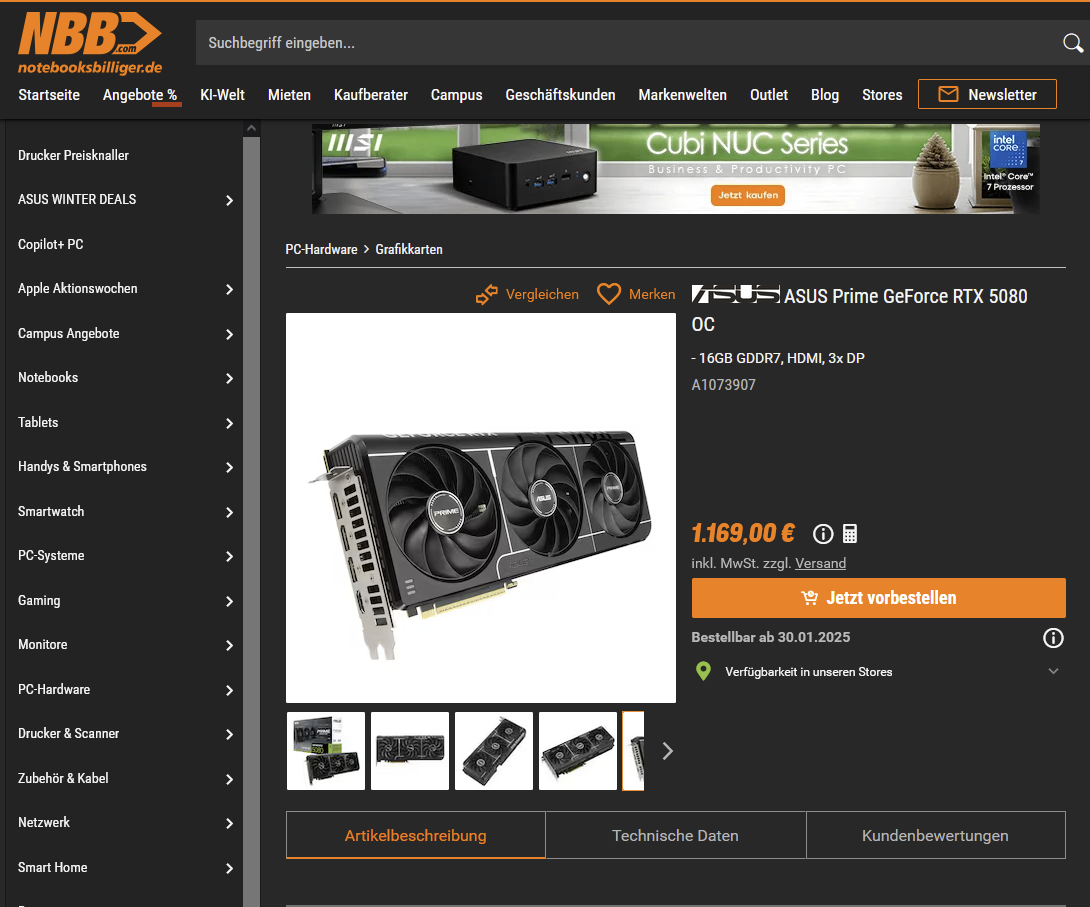
Task: Open Geschäftskunden in the navigation
Action: (560, 95)
